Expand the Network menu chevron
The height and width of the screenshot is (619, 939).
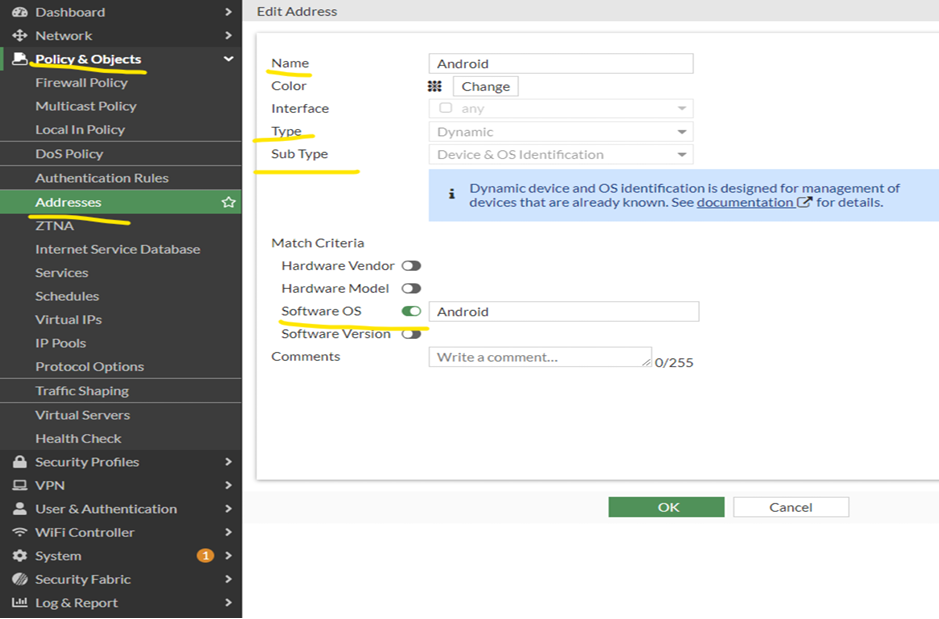pos(228,35)
